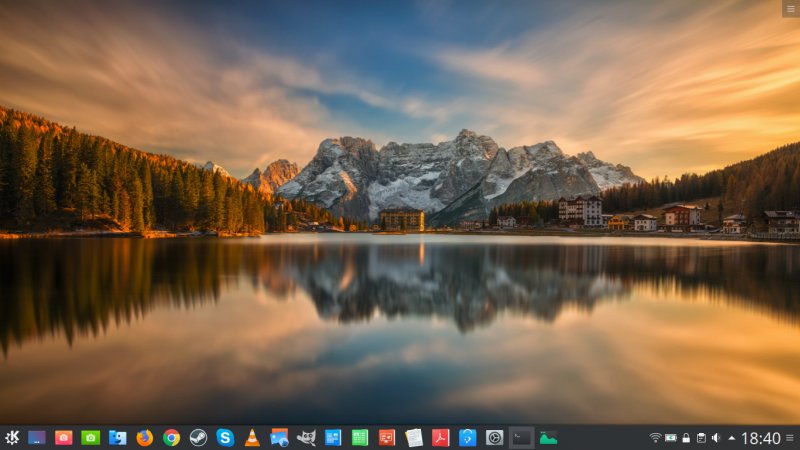The height and width of the screenshot is (450, 800).
Task: Launch the green camera app
Action: click(91, 437)
